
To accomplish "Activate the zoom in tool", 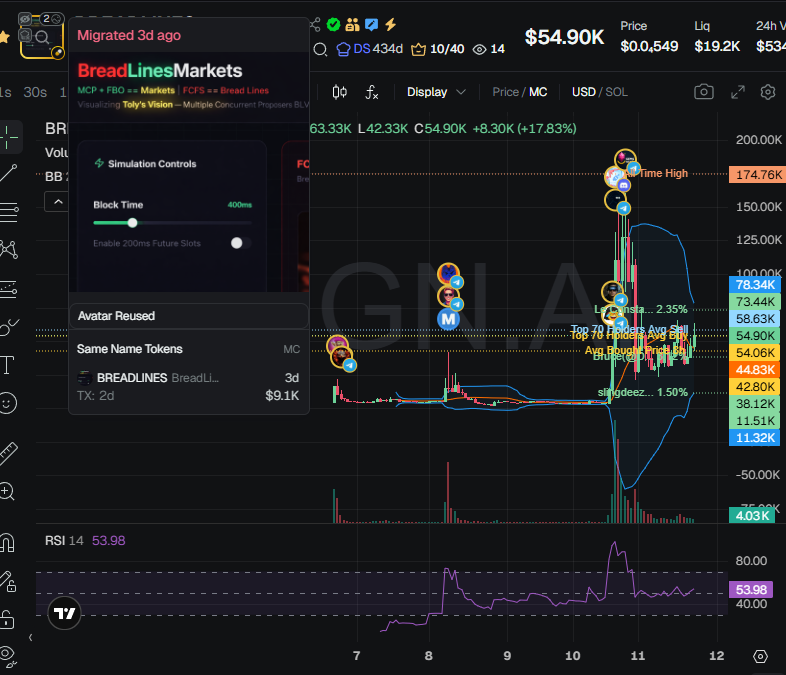I will tap(8, 491).
